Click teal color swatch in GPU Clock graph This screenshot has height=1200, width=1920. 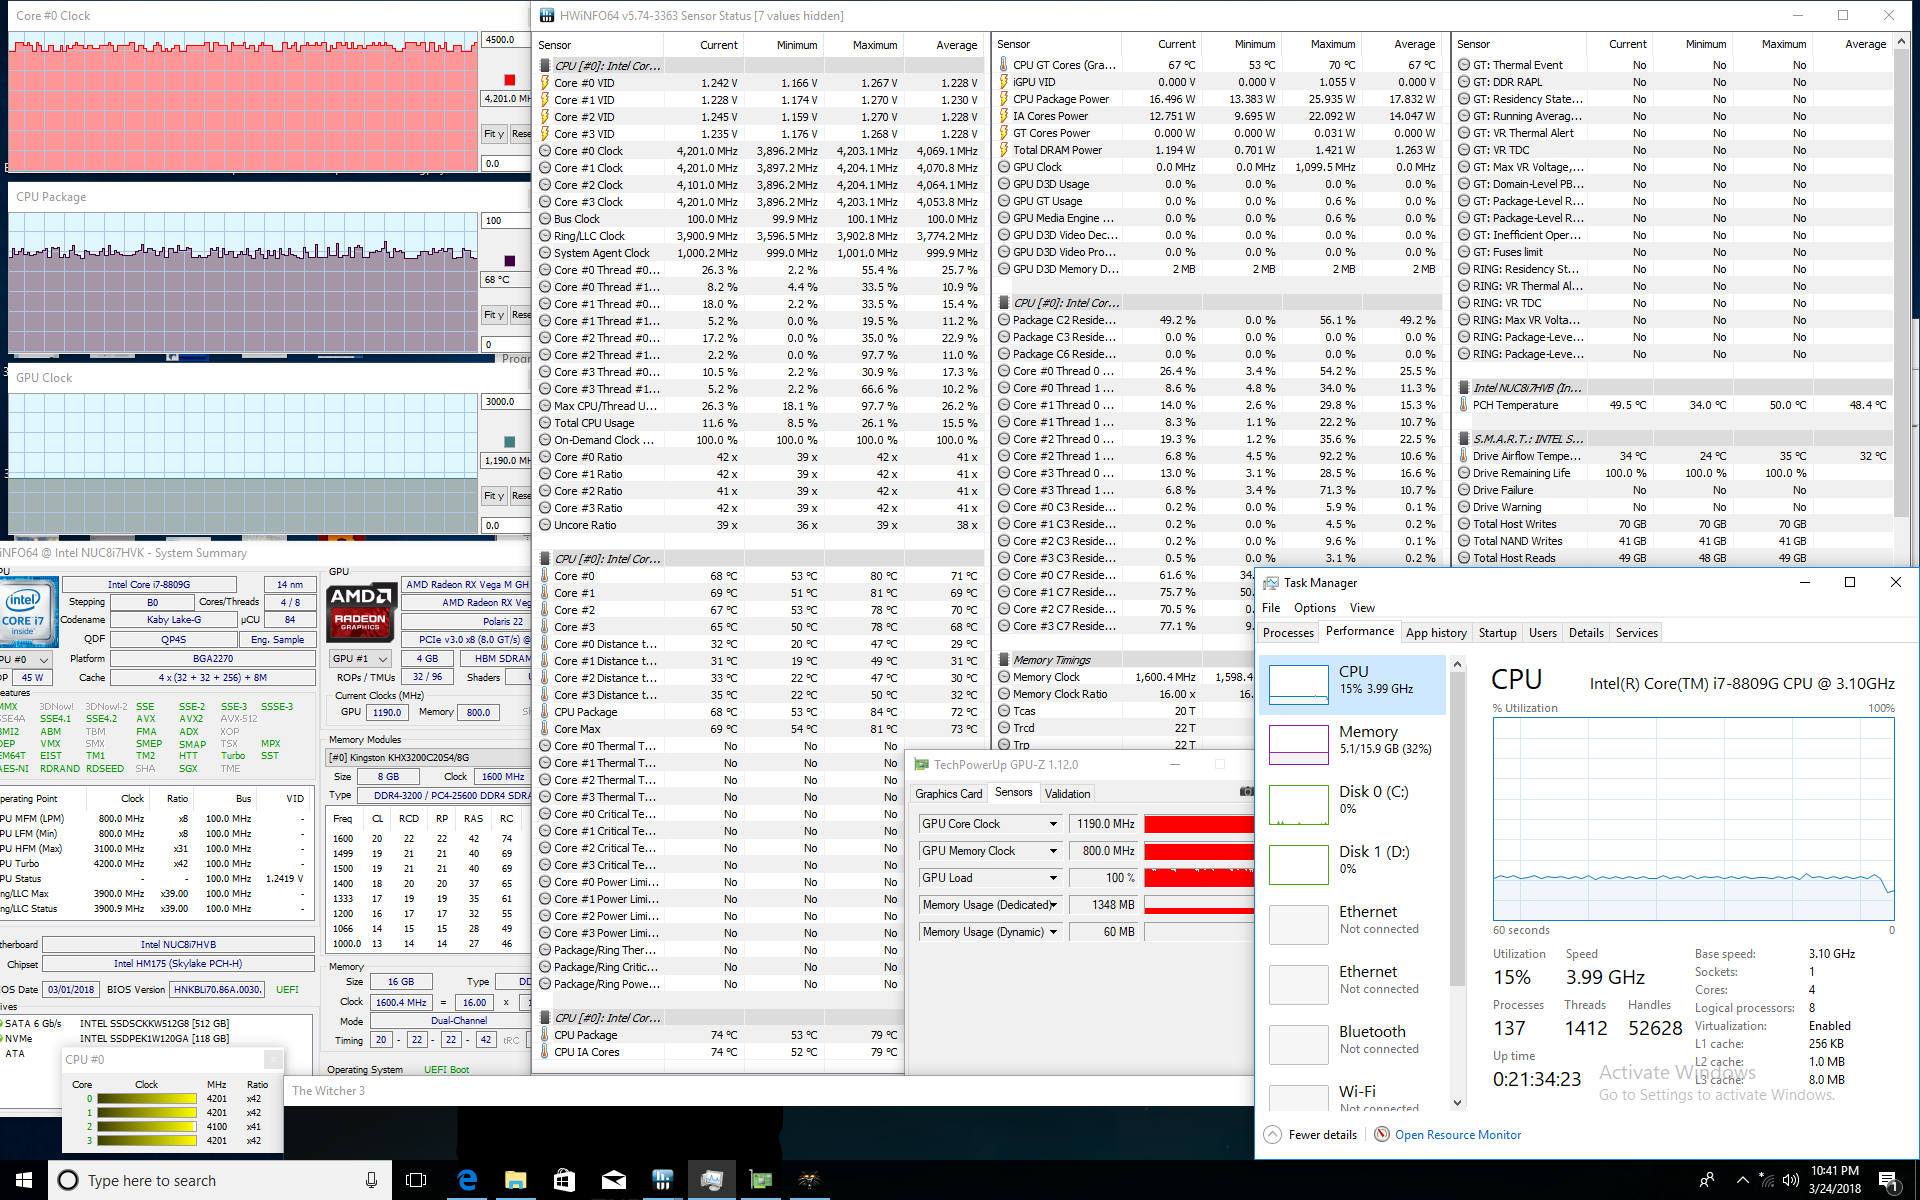click(x=510, y=442)
